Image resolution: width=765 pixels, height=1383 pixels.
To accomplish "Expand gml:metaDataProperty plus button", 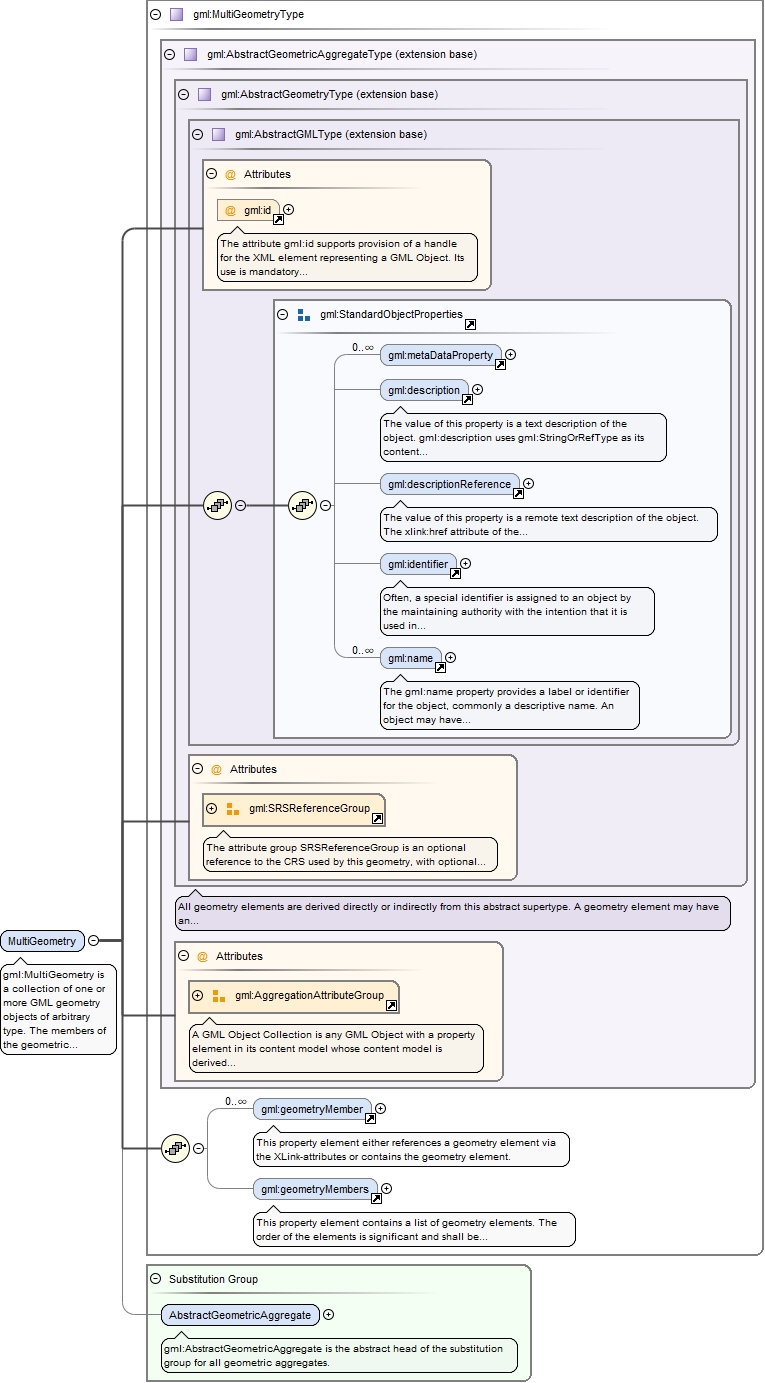I will pos(511,354).
